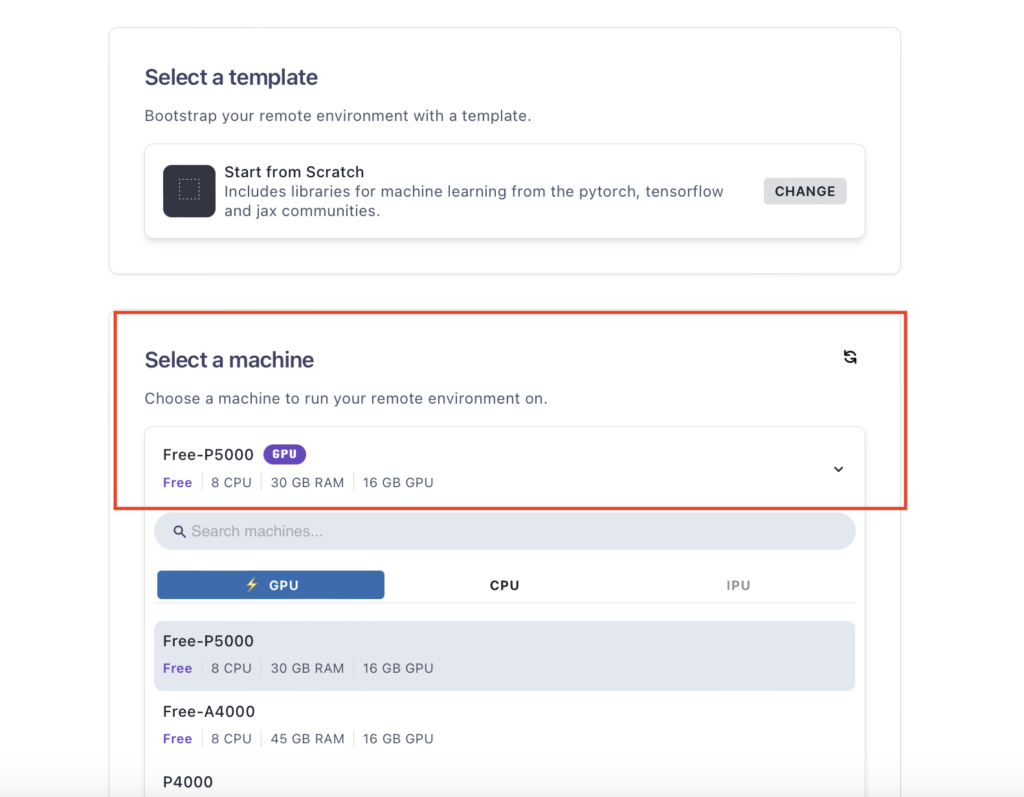Click the refresh machines icon

pos(850,357)
